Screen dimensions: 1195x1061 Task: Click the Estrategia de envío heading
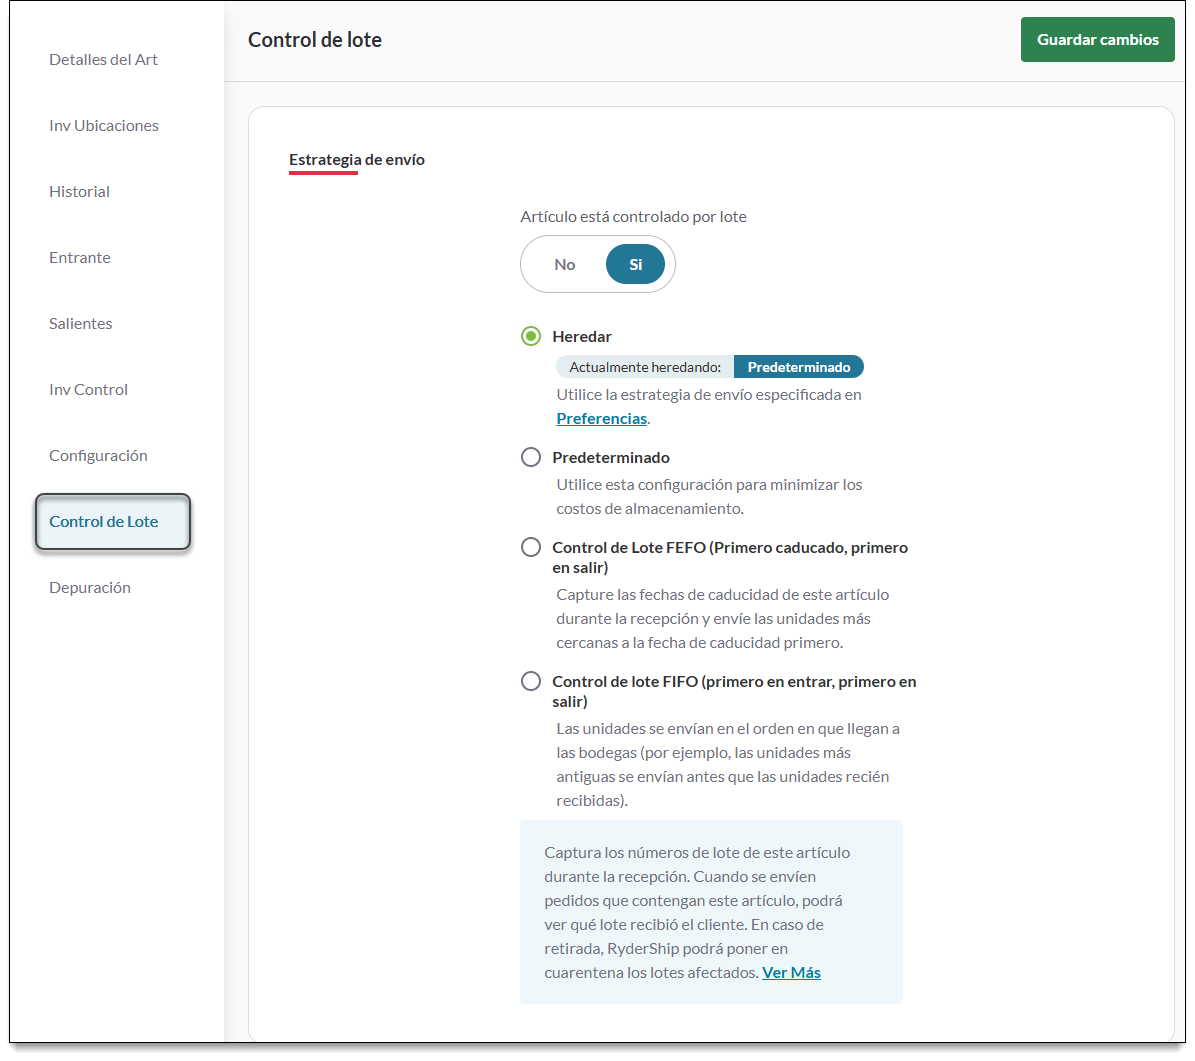pyautogui.click(x=357, y=160)
